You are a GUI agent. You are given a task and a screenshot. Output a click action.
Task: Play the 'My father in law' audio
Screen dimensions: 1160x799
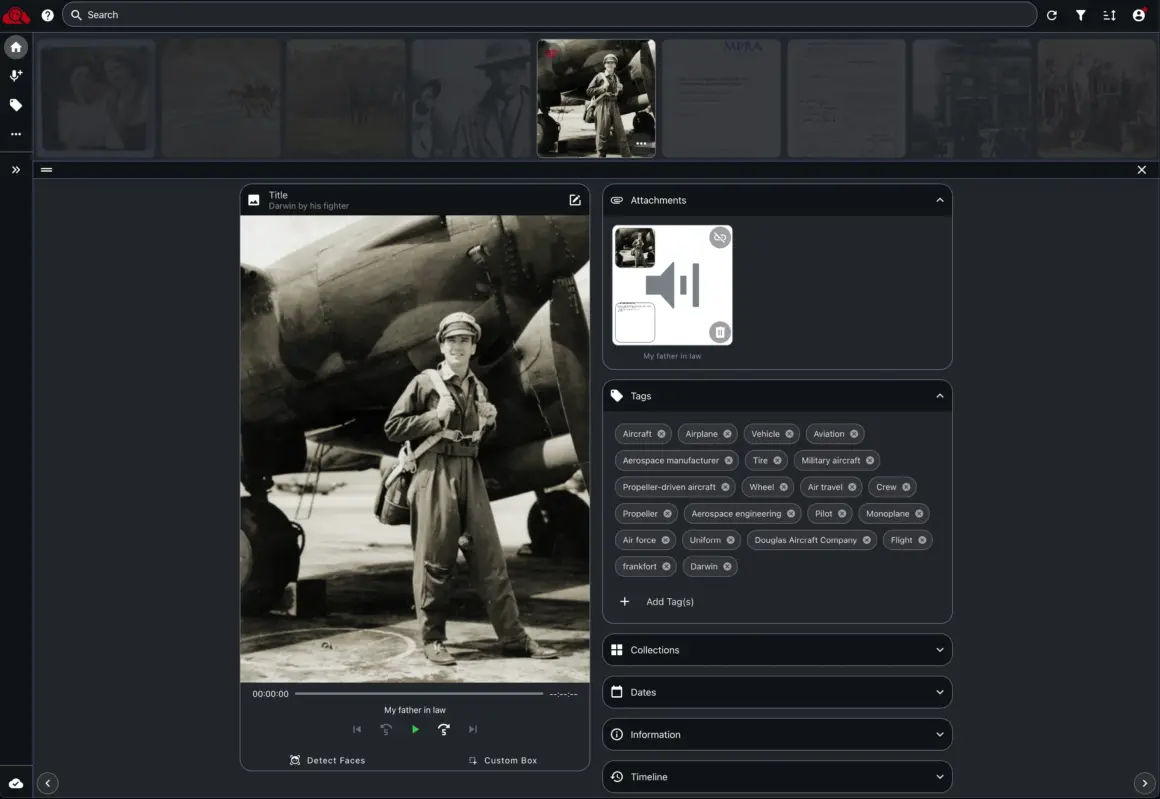click(415, 729)
